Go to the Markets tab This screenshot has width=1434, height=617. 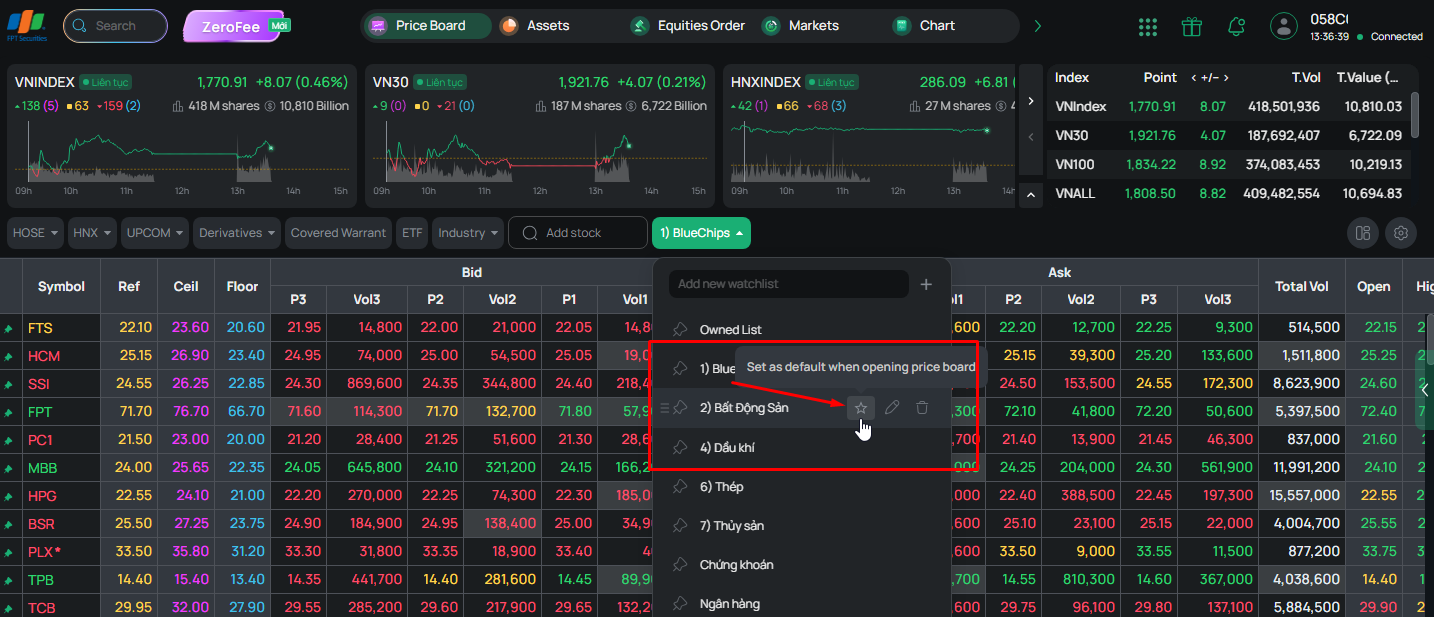click(801, 26)
